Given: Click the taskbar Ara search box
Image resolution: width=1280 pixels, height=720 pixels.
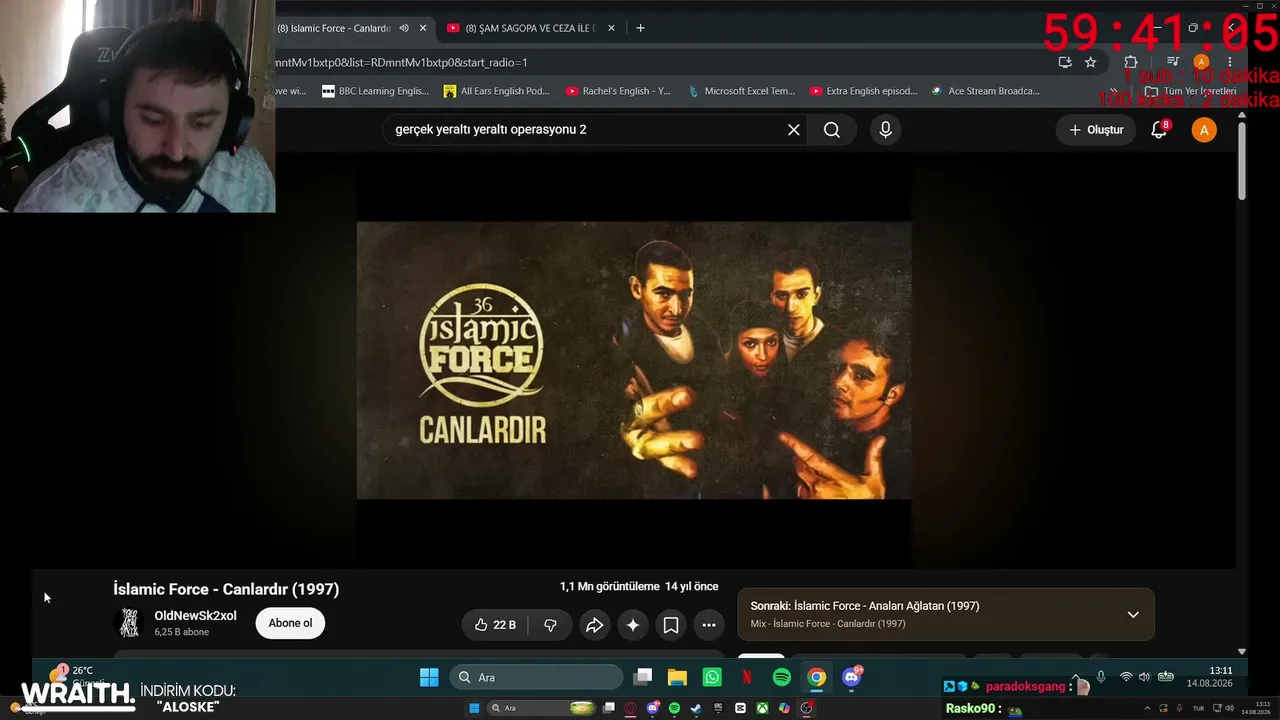Looking at the screenshot, I should pos(536,677).
